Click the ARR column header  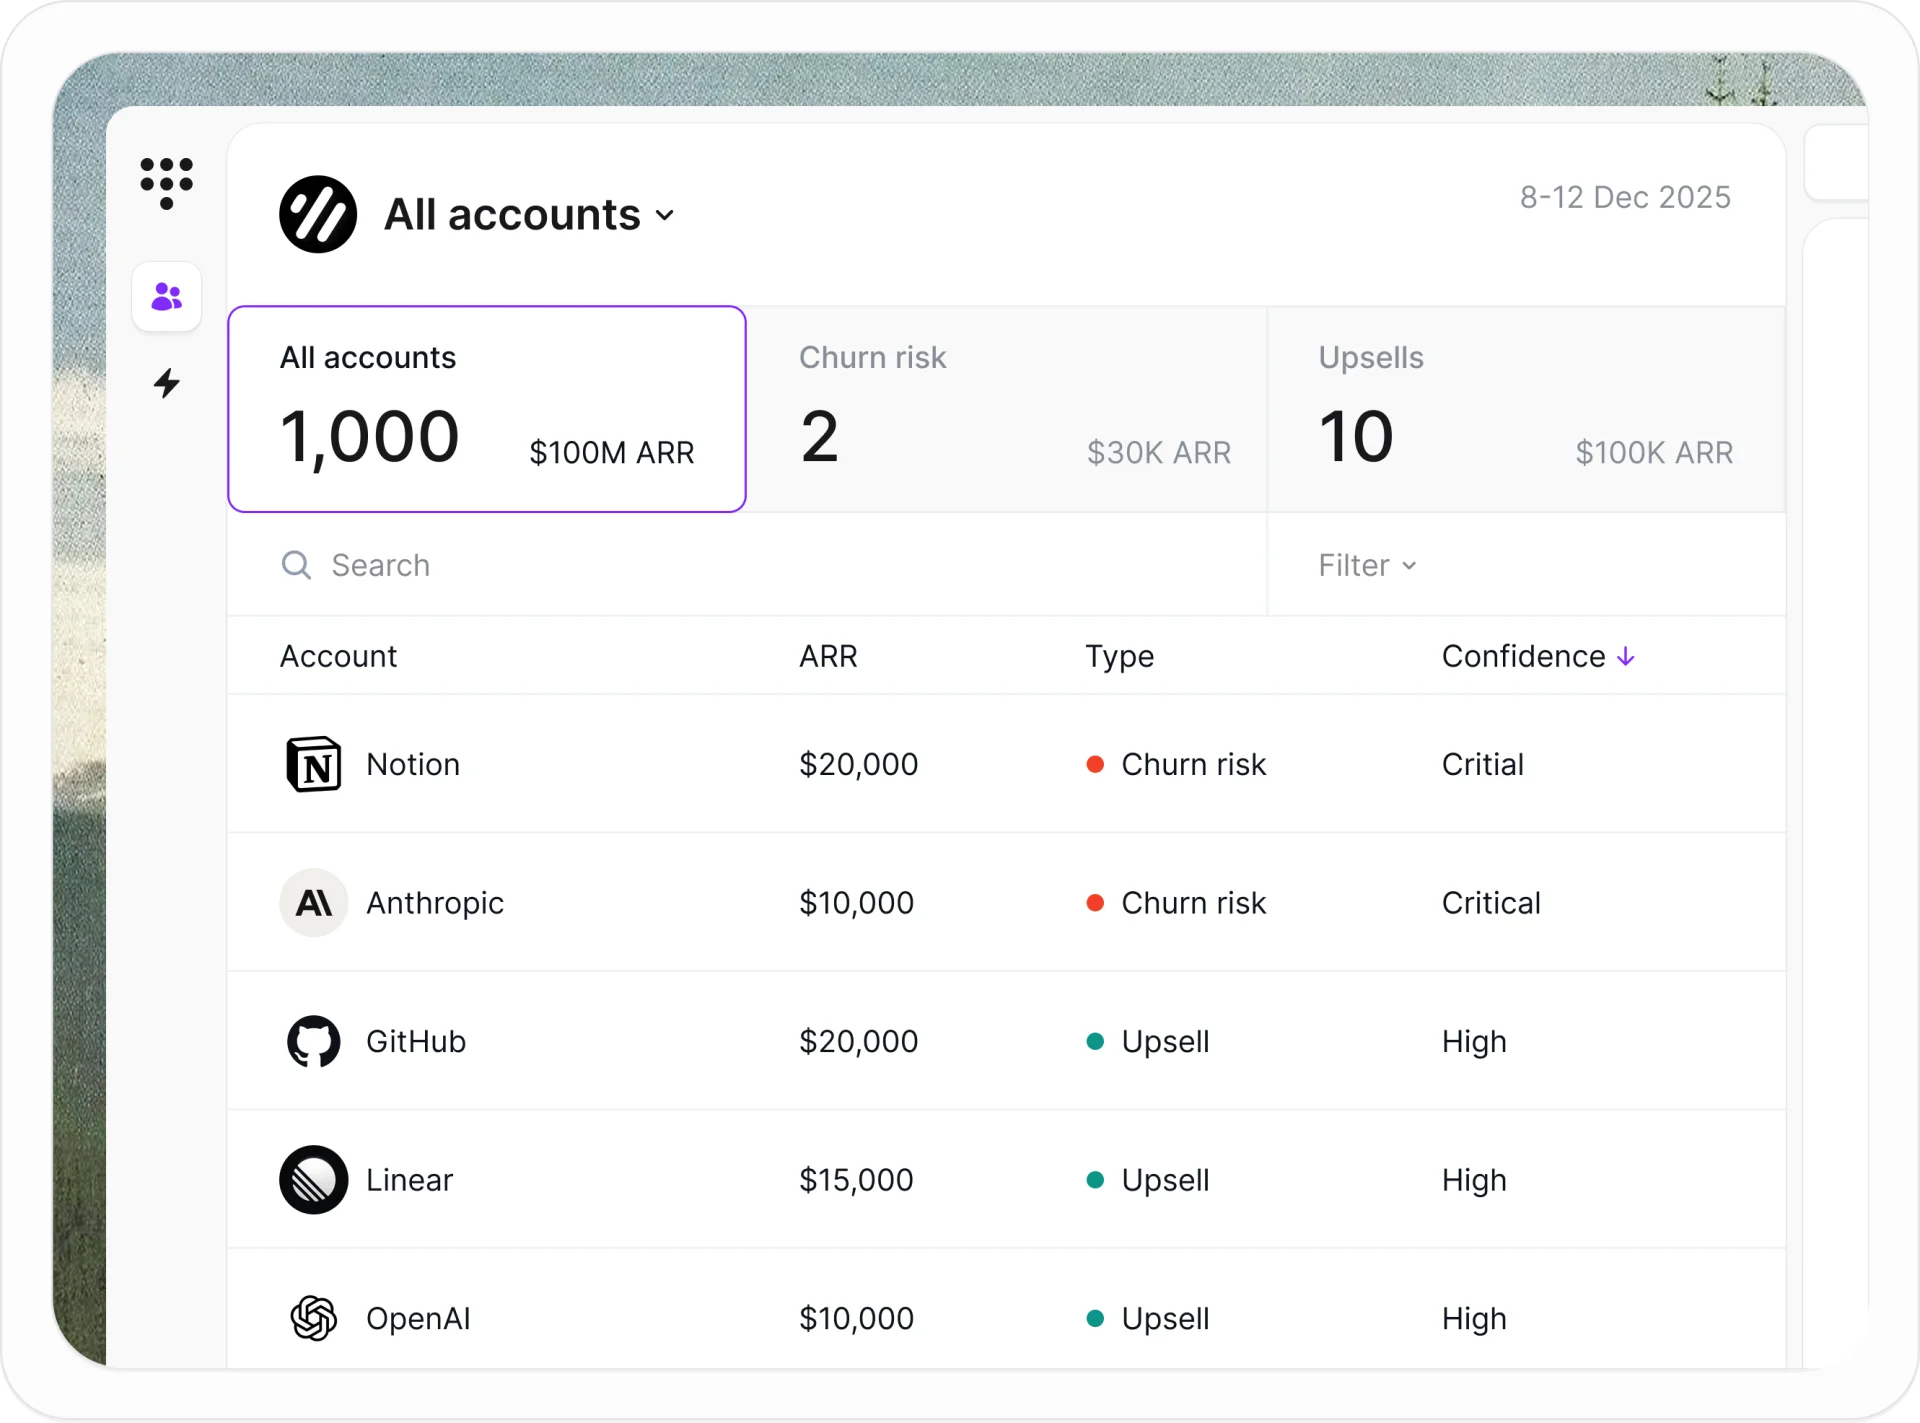828,656
